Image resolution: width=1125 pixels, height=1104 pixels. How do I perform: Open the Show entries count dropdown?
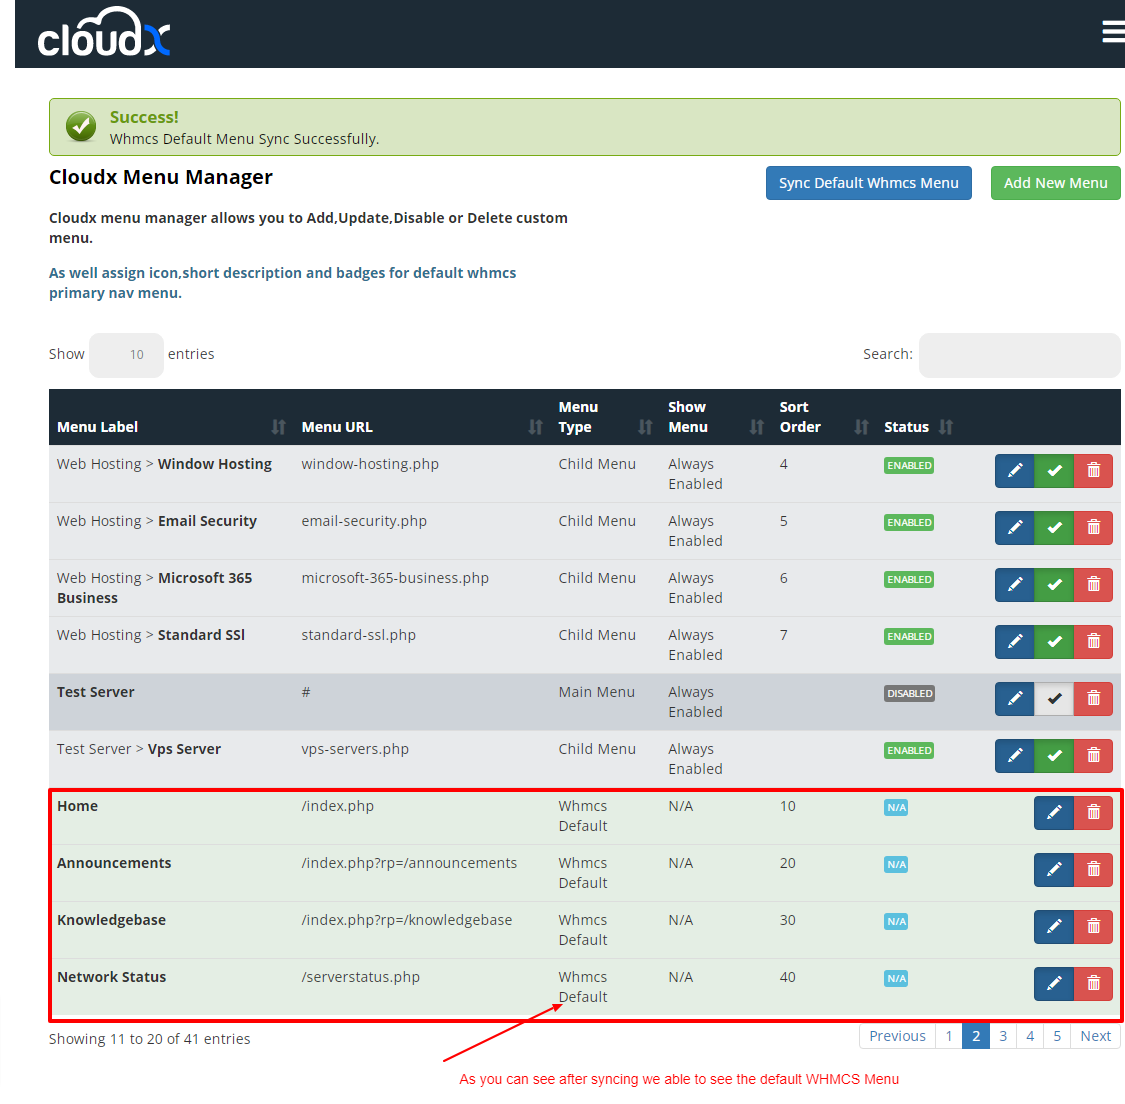126,355
